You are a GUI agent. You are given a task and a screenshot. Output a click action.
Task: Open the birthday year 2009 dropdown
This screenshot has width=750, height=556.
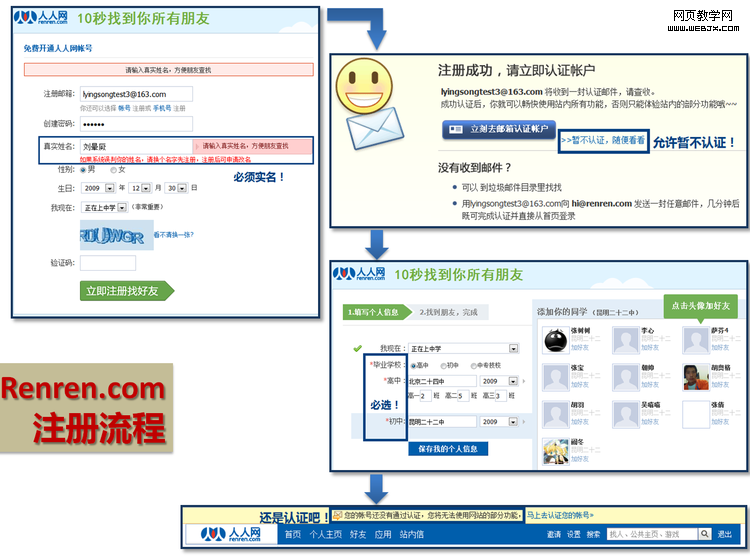pos(111,188)
